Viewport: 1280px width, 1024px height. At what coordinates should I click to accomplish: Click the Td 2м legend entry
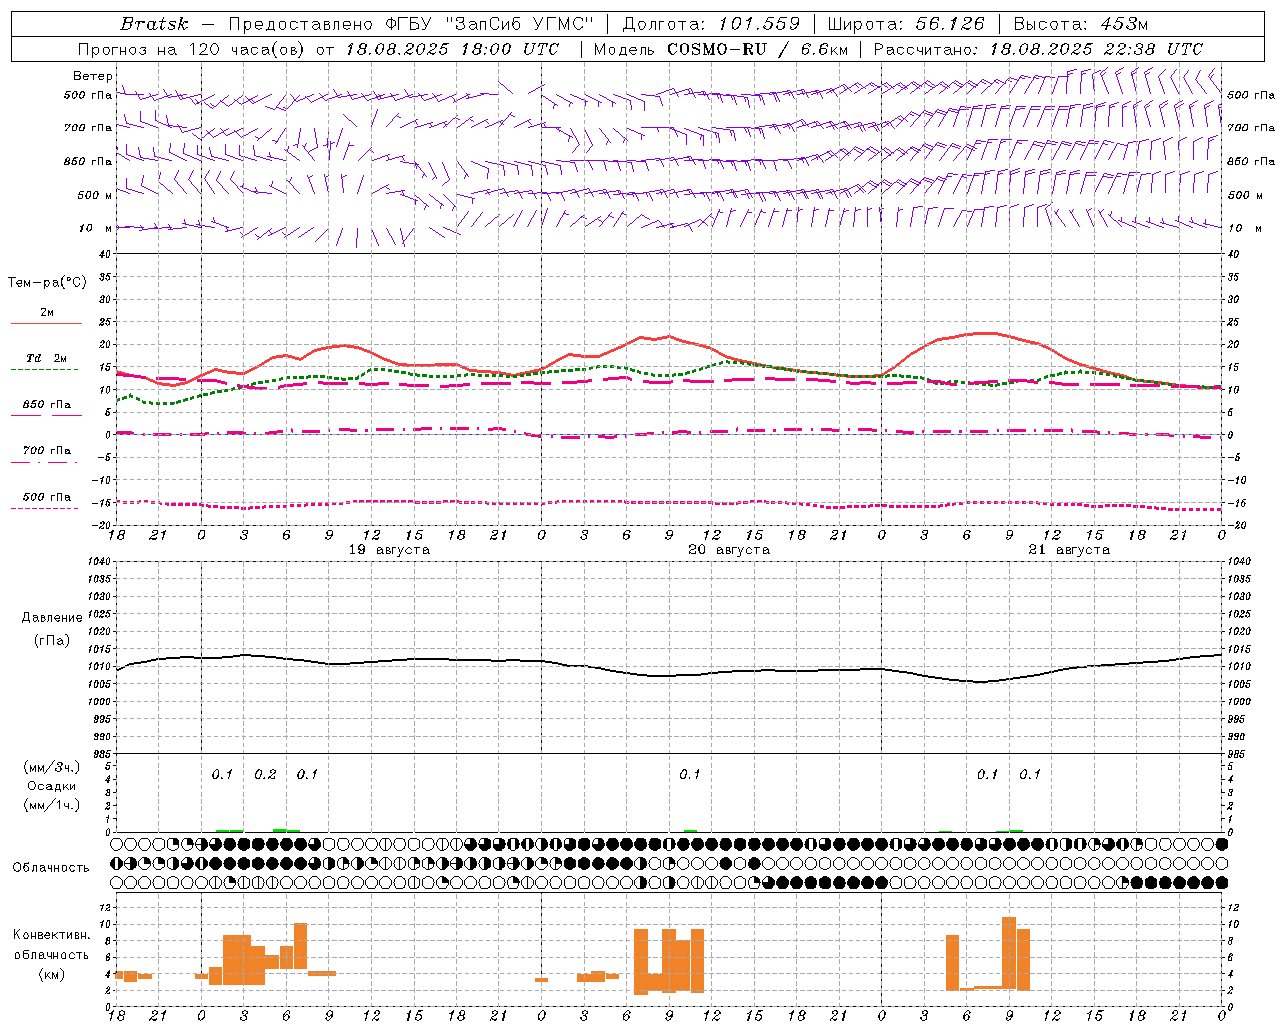[x=46, y=358]
